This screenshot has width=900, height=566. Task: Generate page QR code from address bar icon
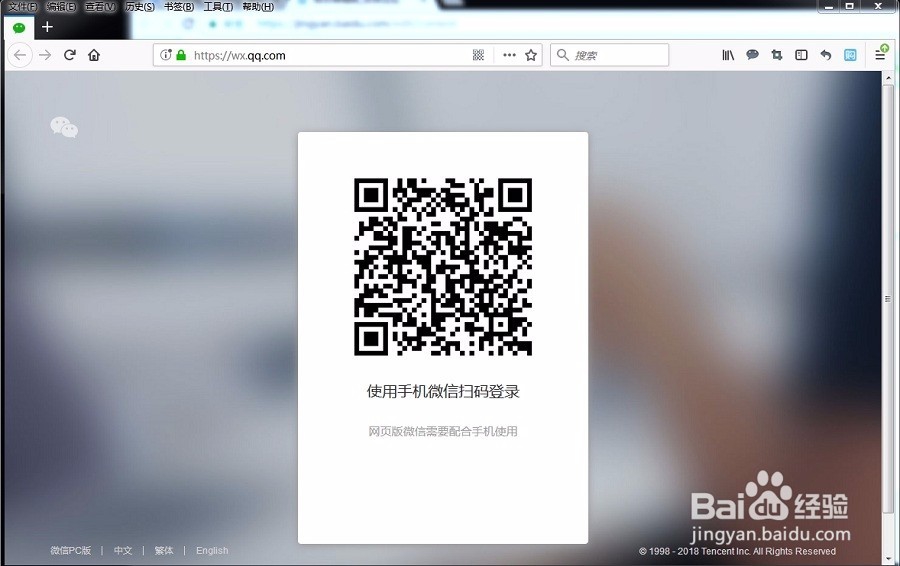click(478, 55)
